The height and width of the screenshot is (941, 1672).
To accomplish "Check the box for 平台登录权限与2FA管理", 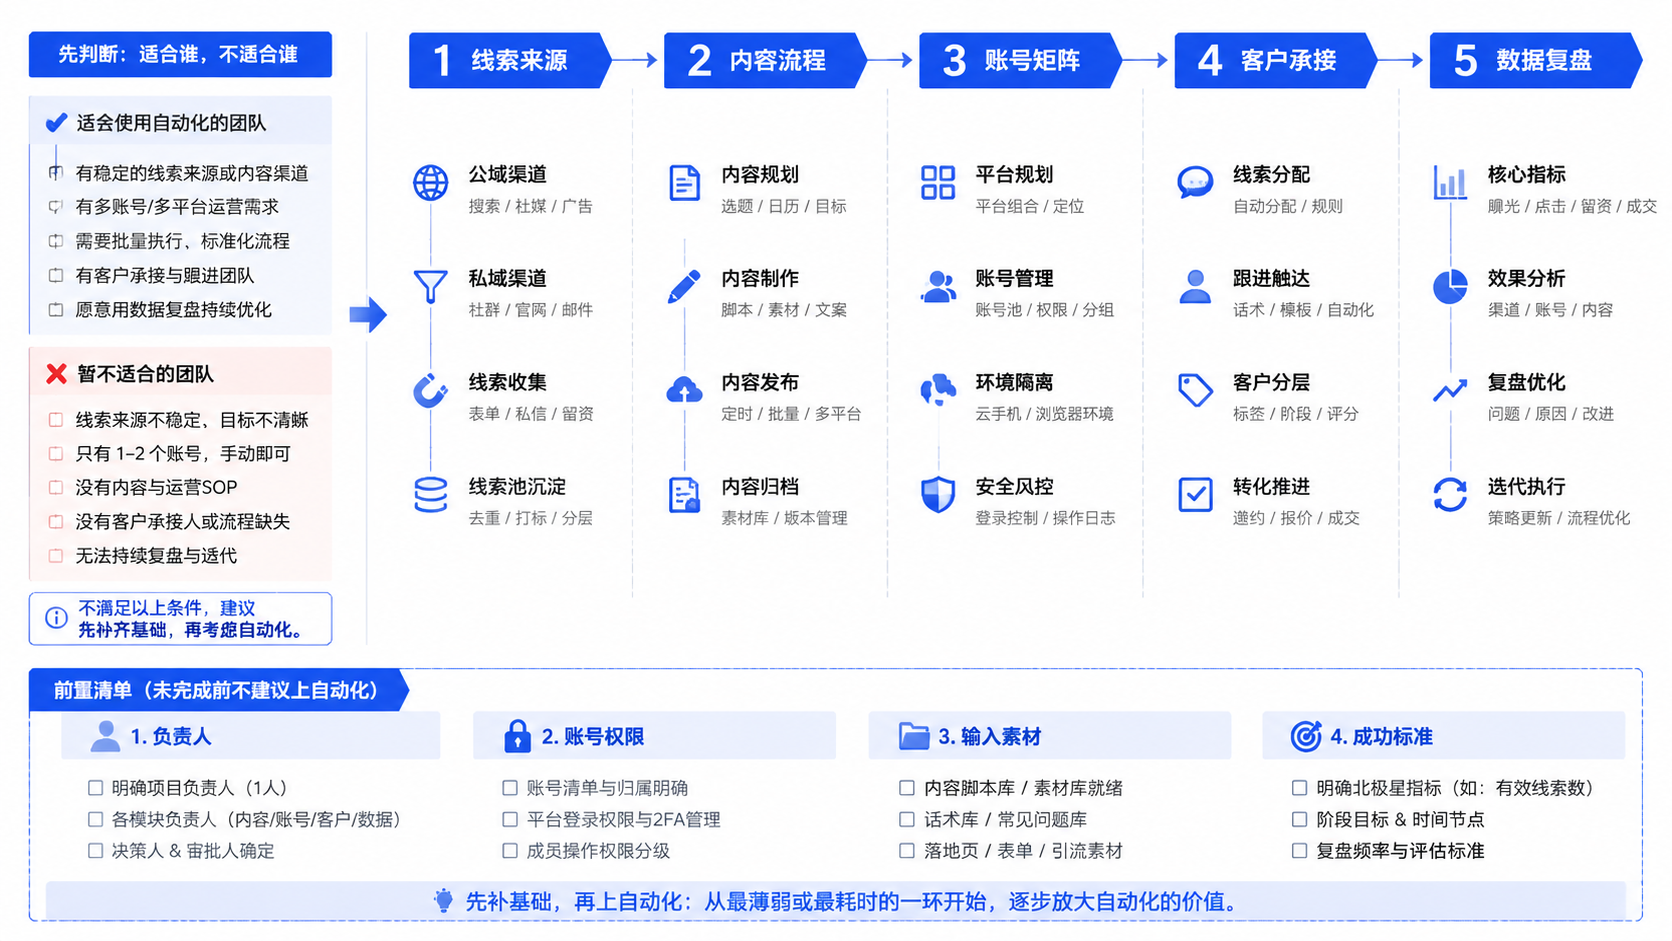I will pos(510,819).
